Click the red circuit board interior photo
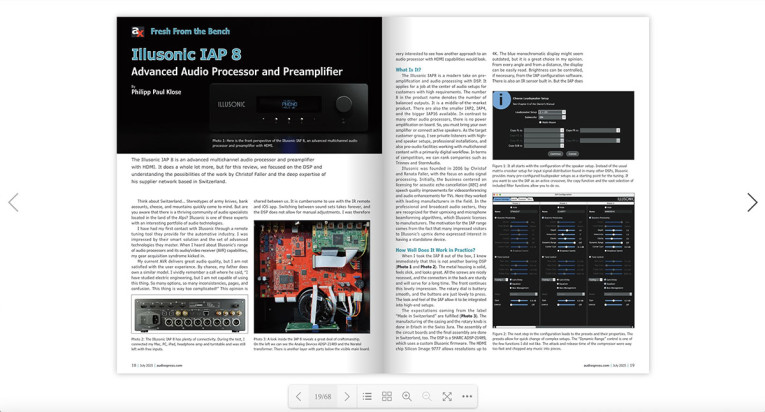The height and width of the screenshot is (412, 765). (312, 277)
